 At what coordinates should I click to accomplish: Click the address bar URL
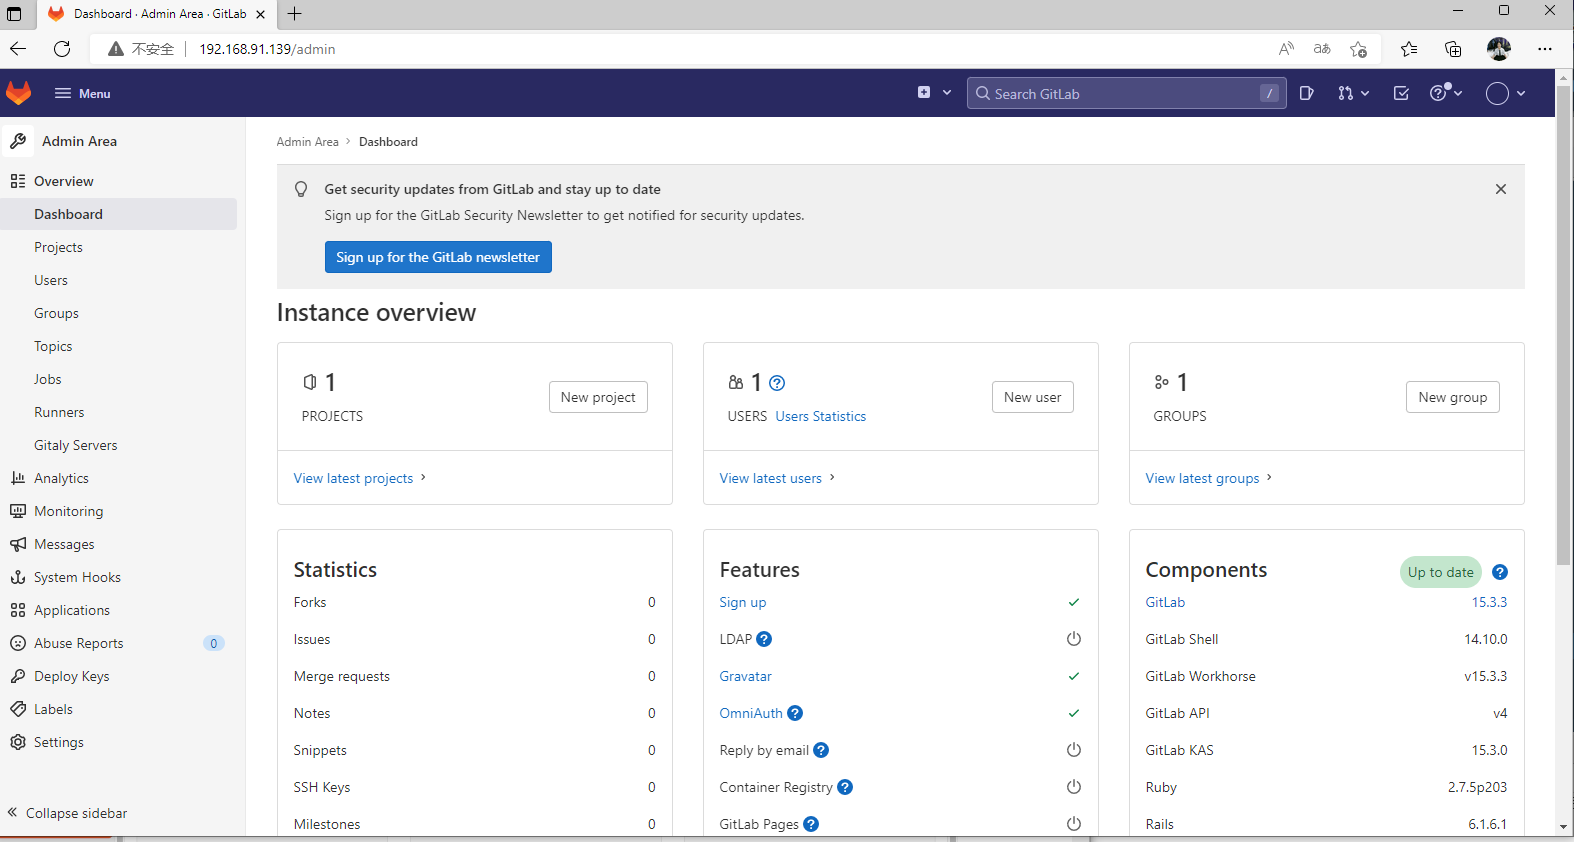[267, 49]
